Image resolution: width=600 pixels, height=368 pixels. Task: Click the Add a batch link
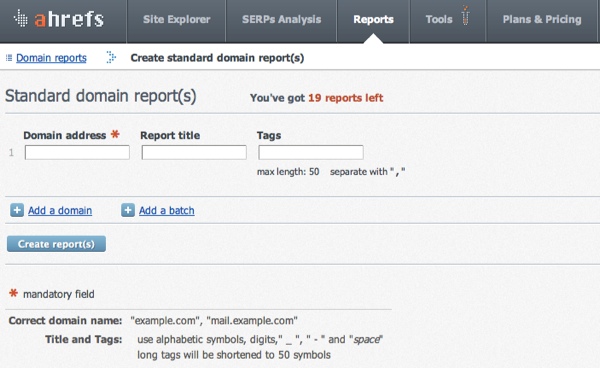pos(167,210)
